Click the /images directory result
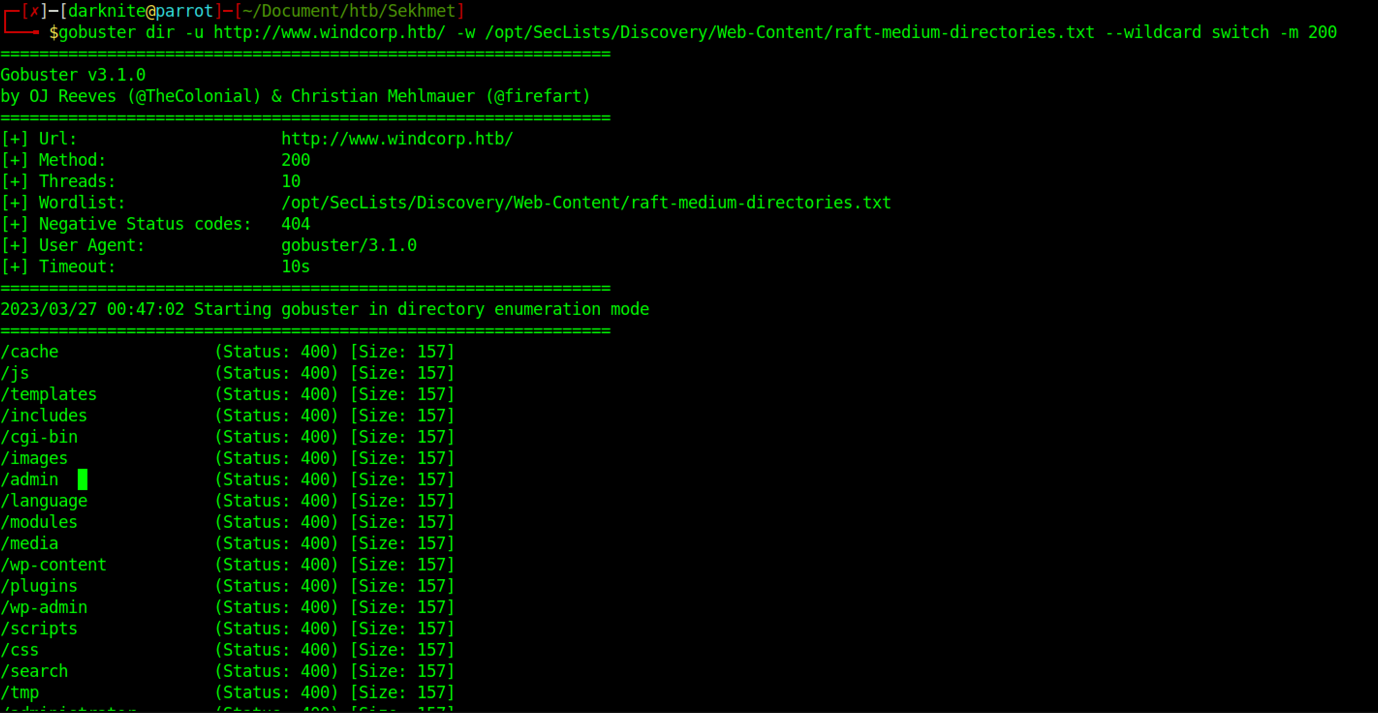This screenshot has height=713, width=1378. click(x=34, y=459)
